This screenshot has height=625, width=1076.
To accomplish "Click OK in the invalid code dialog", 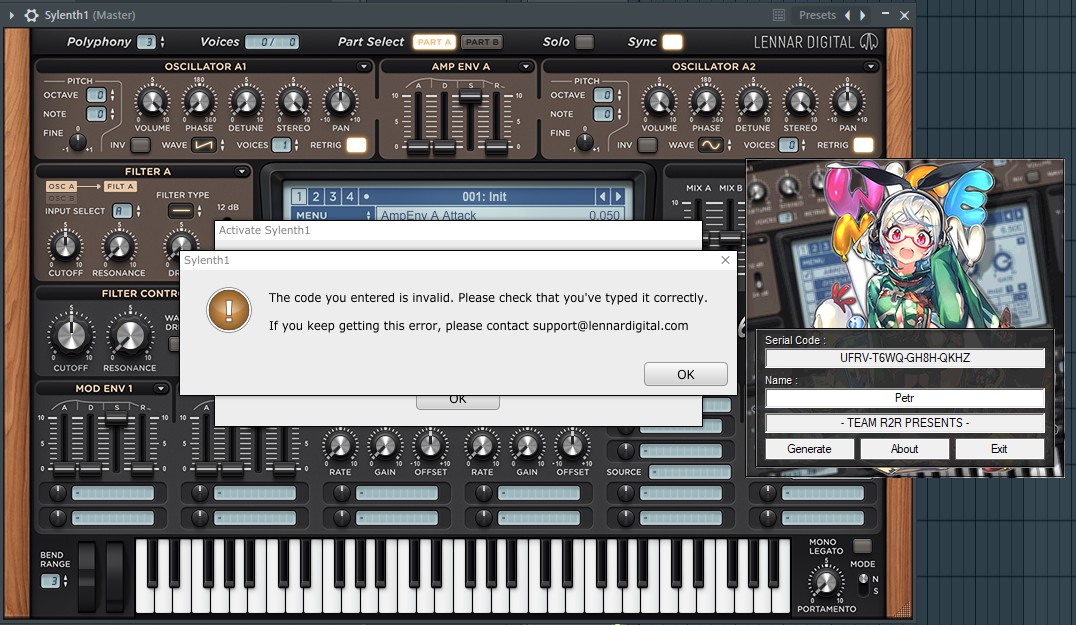I will pyautogui.click(x=685, y=374).
